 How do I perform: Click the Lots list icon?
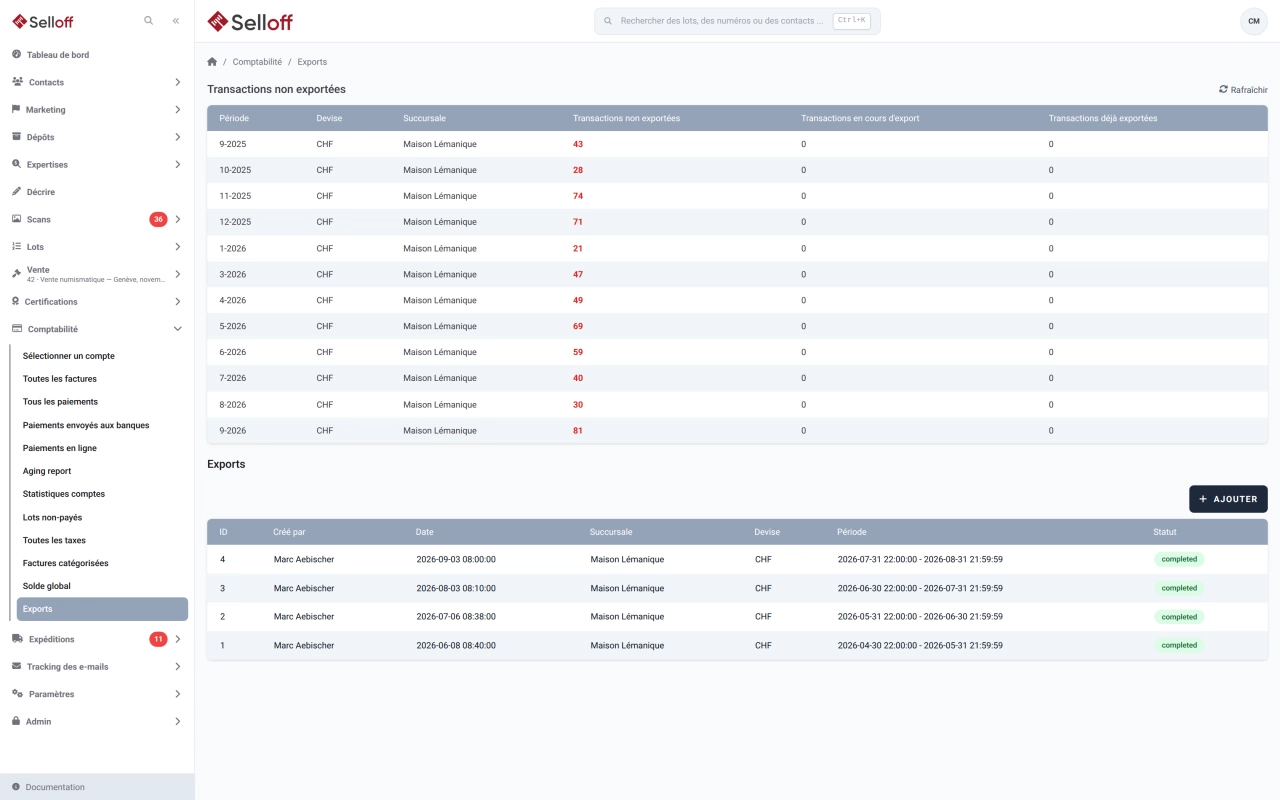coord(17,246)
